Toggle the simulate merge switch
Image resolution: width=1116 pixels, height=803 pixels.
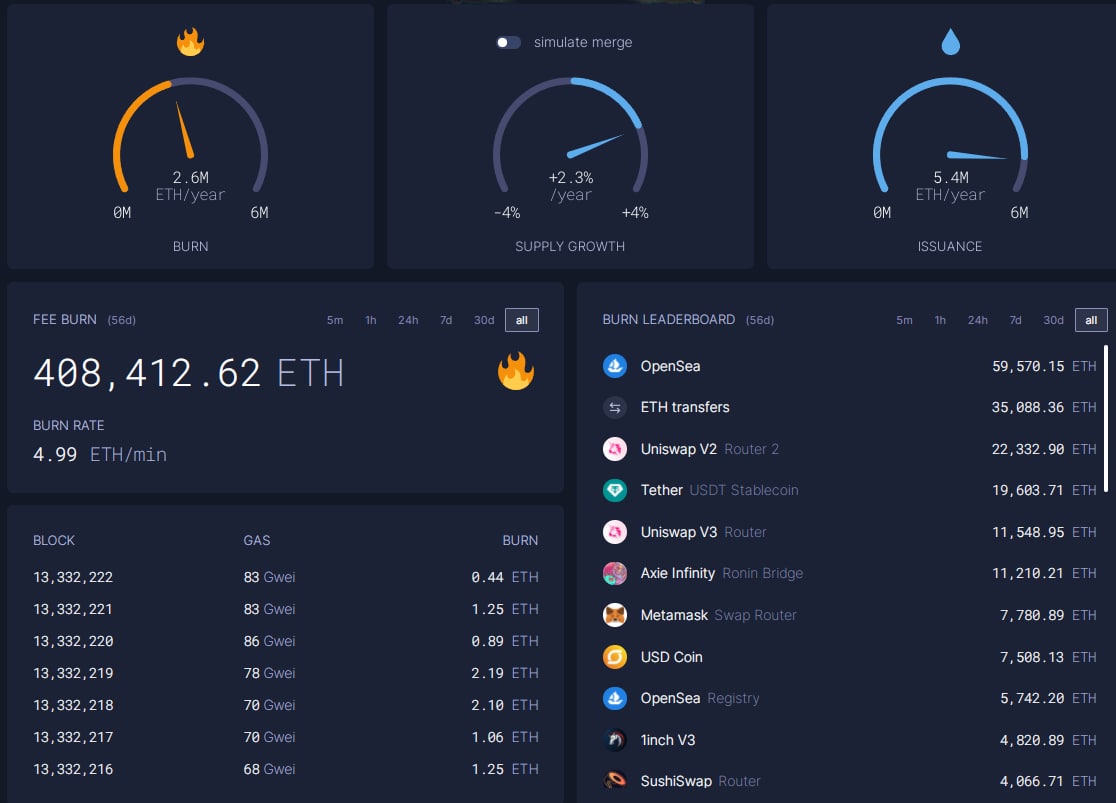(x=508, y=43)
